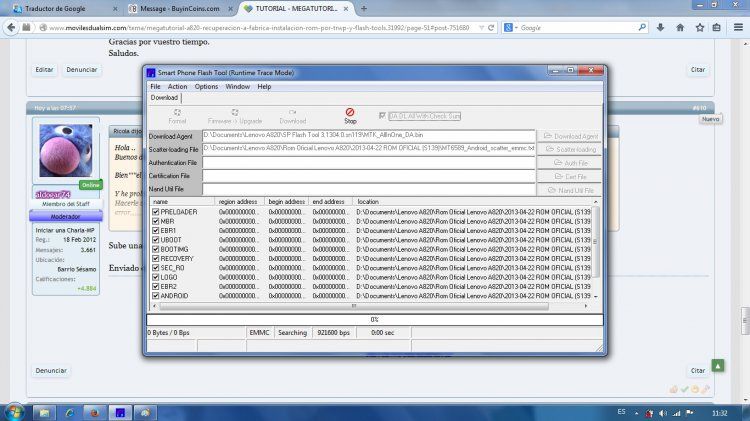Bookmark this page with the star icon
The width and height of the screenshot is (750, 421).
[699, 28]
